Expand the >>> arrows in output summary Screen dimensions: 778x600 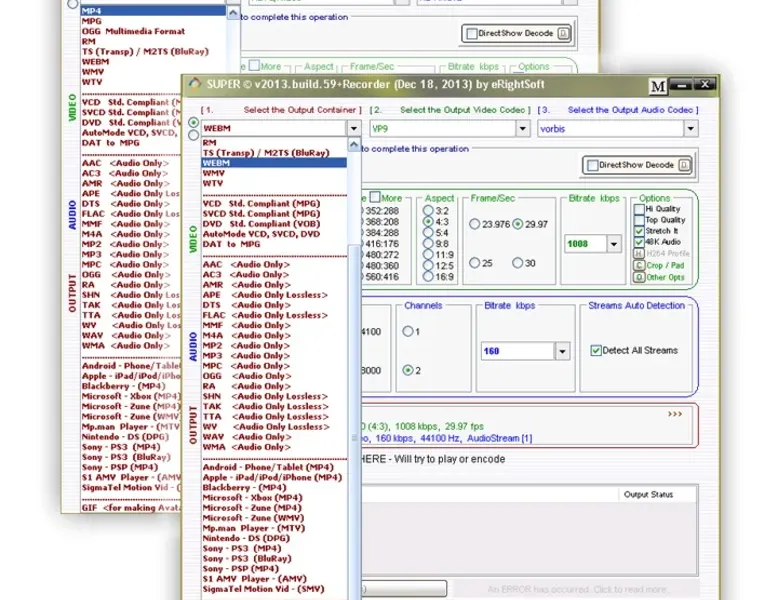tap(675, 414)
